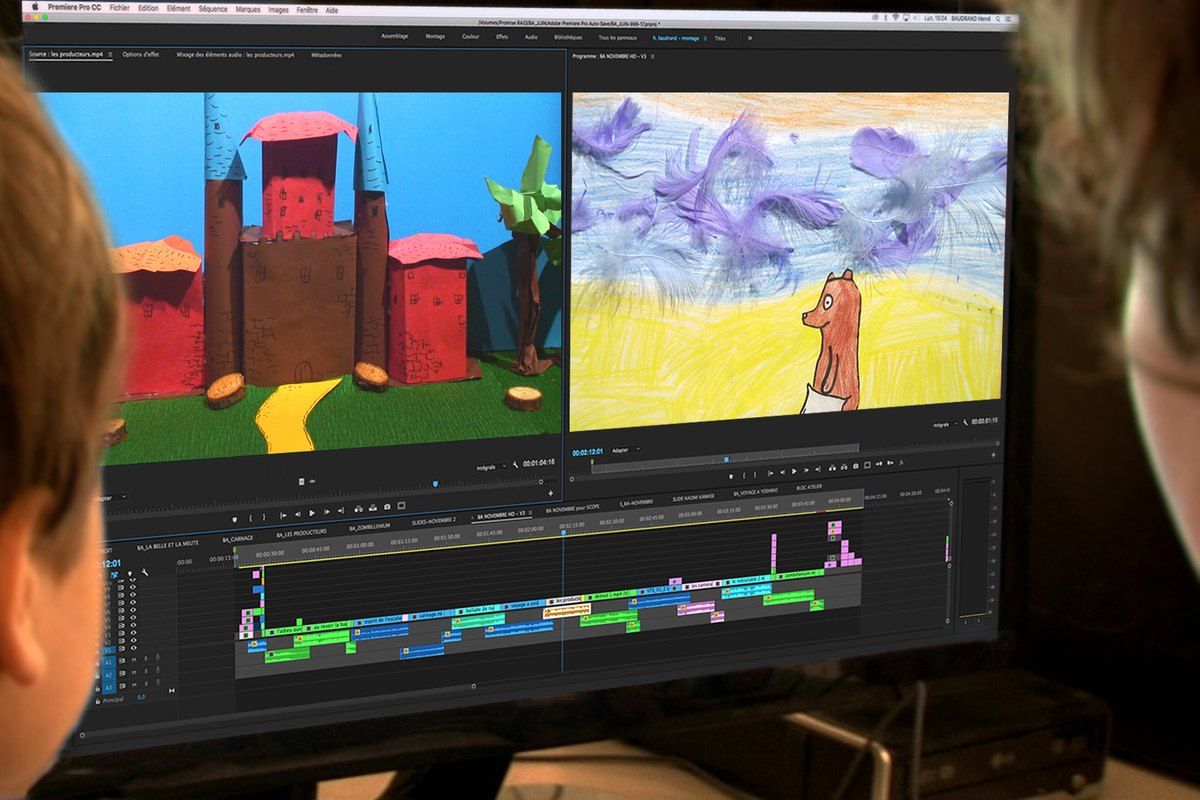Add marker in the Source monitor
The height and width of the screenshot is (800, 1200).
235,518
